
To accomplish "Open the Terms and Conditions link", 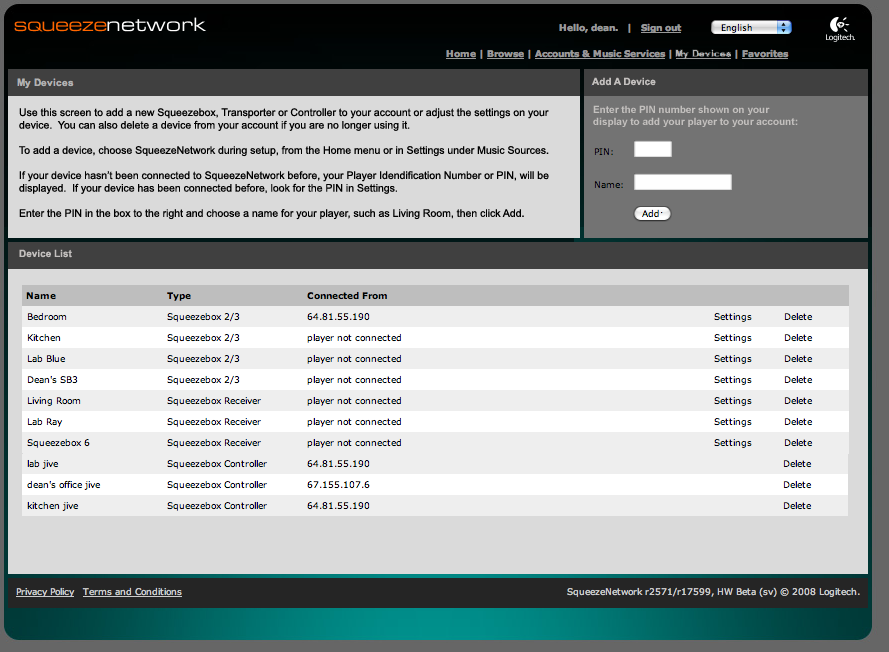I will point(132,592).
